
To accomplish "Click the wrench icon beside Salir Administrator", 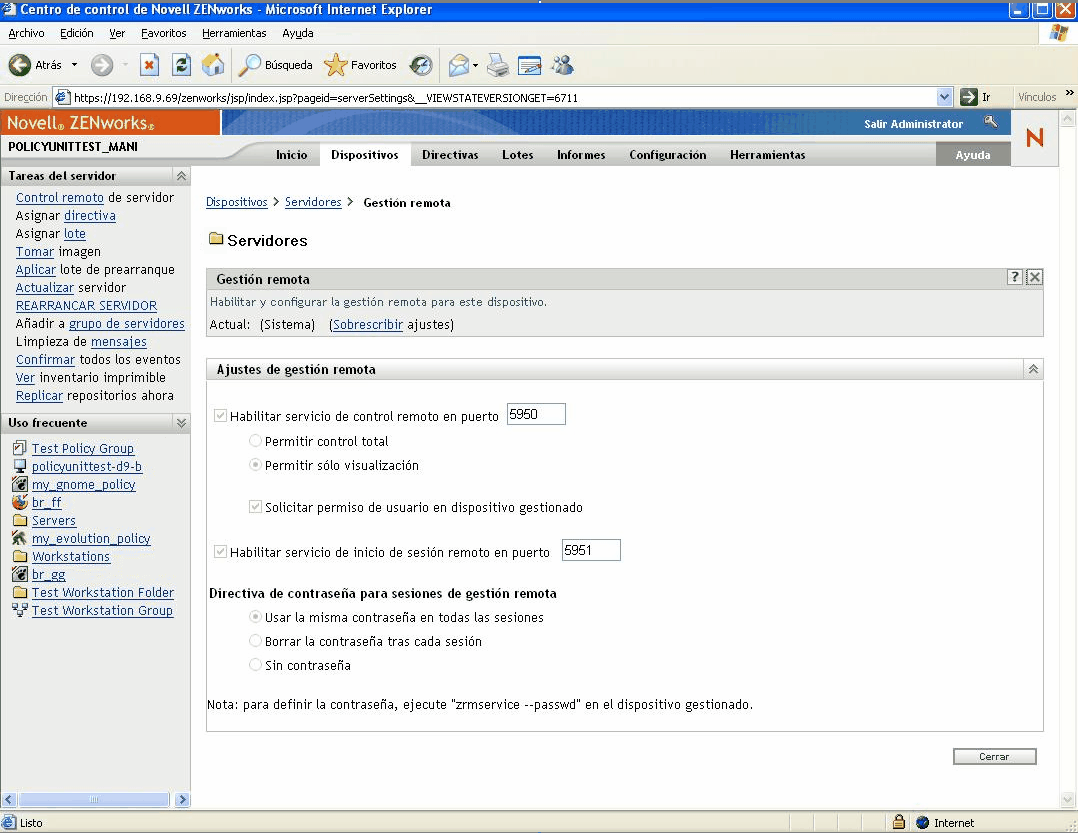I will 991,122.
